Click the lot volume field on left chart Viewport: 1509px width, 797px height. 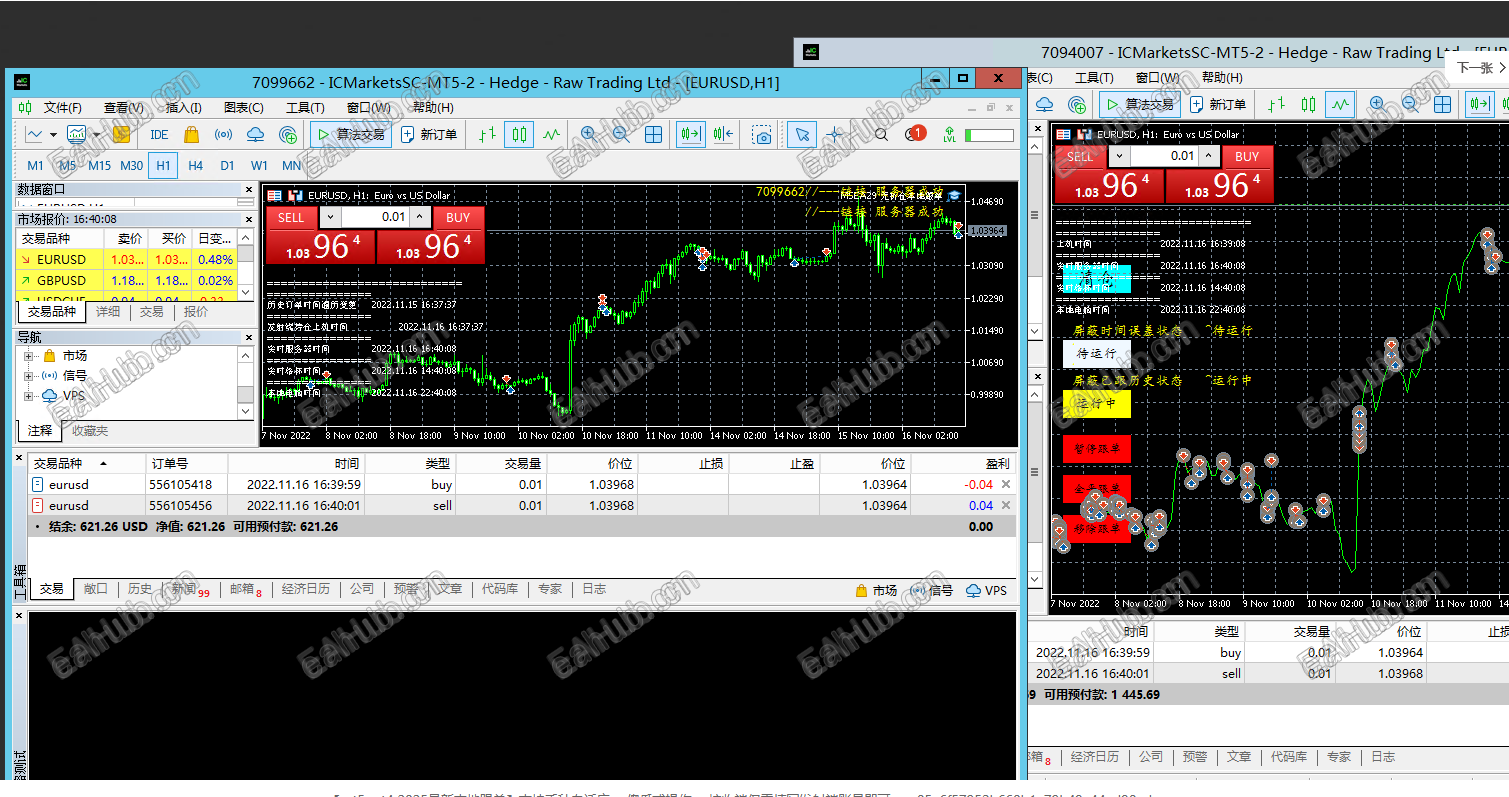click(x=376, y=217)
